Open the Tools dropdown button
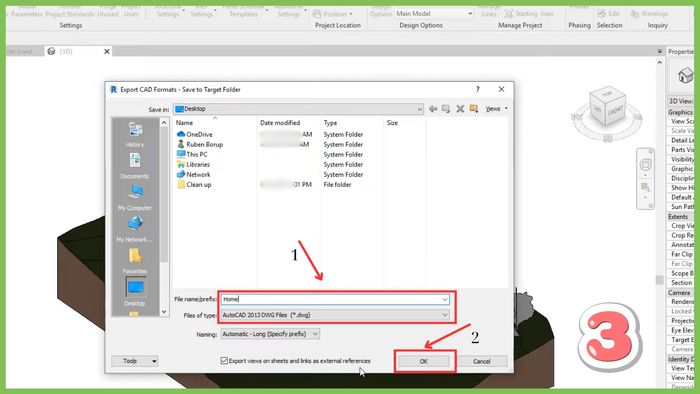Screen dimensions: 700x394 pyautogui.click(x=135, y=361)
